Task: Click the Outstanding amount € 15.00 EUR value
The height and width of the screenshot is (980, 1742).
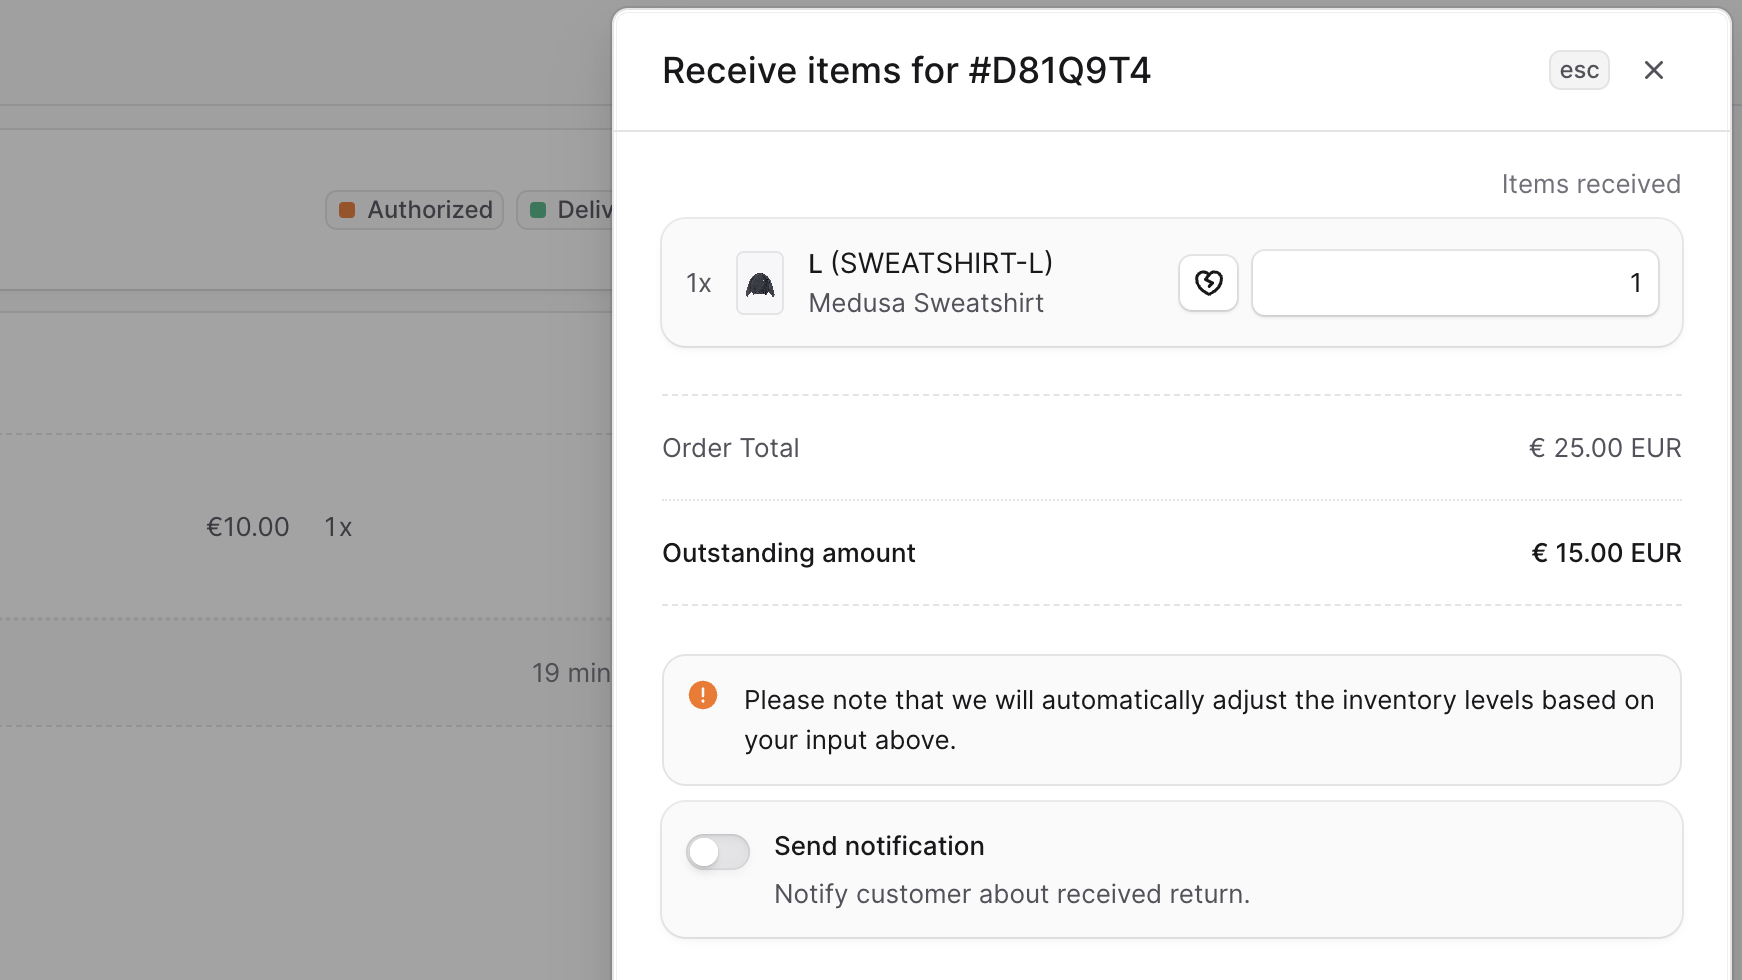Action: point(1606,553)
